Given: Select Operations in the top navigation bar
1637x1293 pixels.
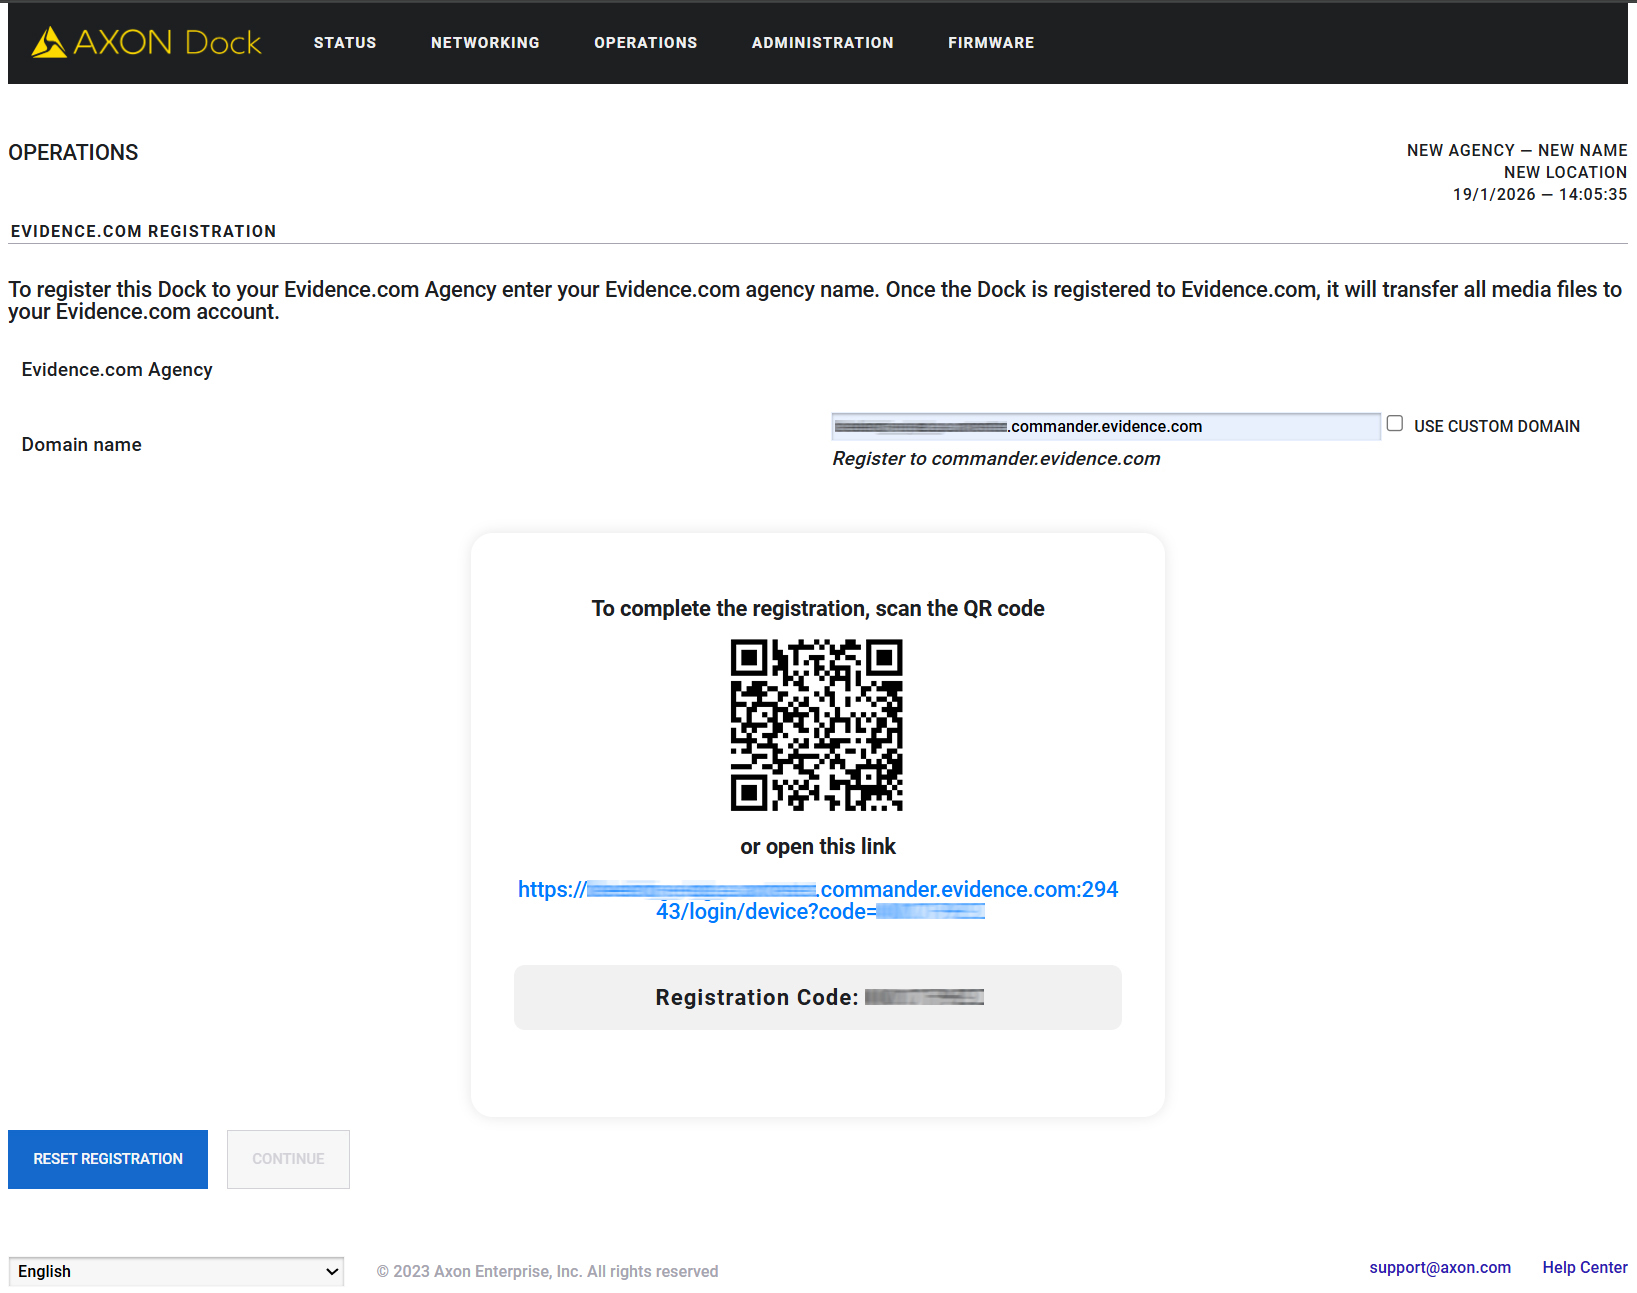Looking at the screenshot, I should pos(645,43).
